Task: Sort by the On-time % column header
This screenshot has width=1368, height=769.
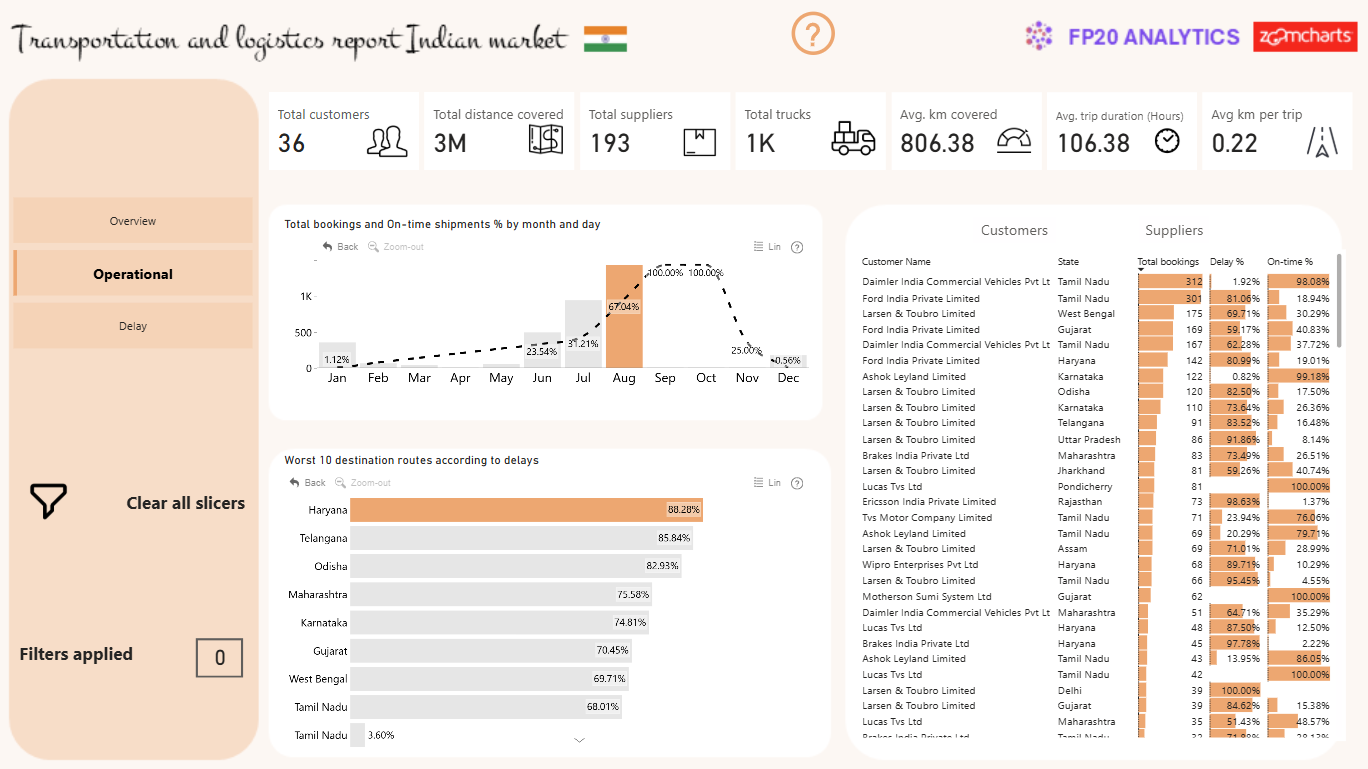Action: pyautogui.click(x=1290, y=262)
